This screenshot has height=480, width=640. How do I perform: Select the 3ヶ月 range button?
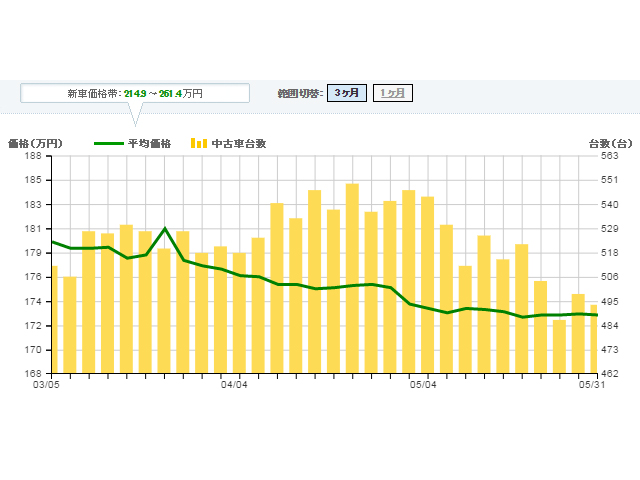coord(347,93)
